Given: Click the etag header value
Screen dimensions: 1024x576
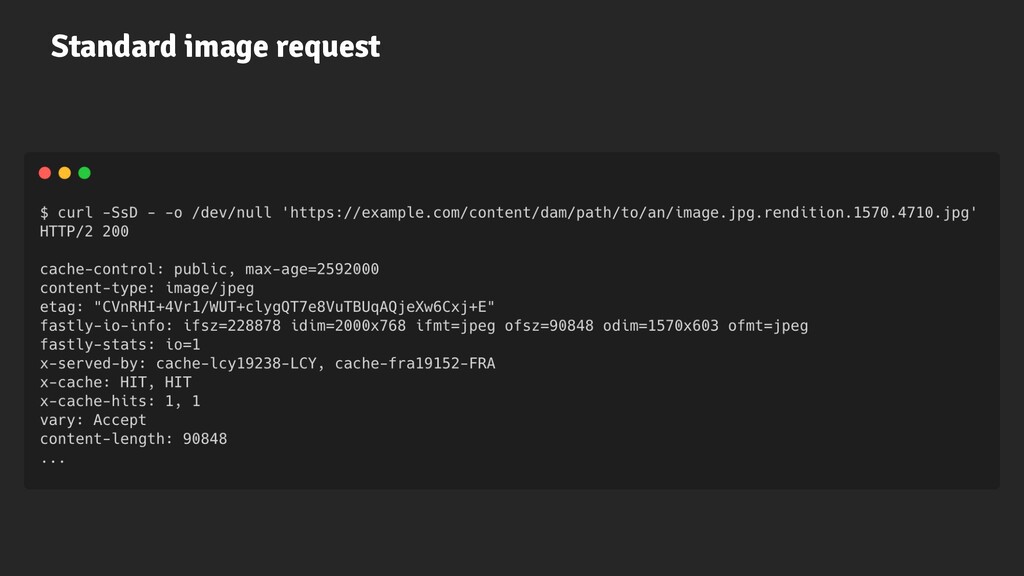Looking at the screenshot, I should pyautogui.click(x=294, y=307).
